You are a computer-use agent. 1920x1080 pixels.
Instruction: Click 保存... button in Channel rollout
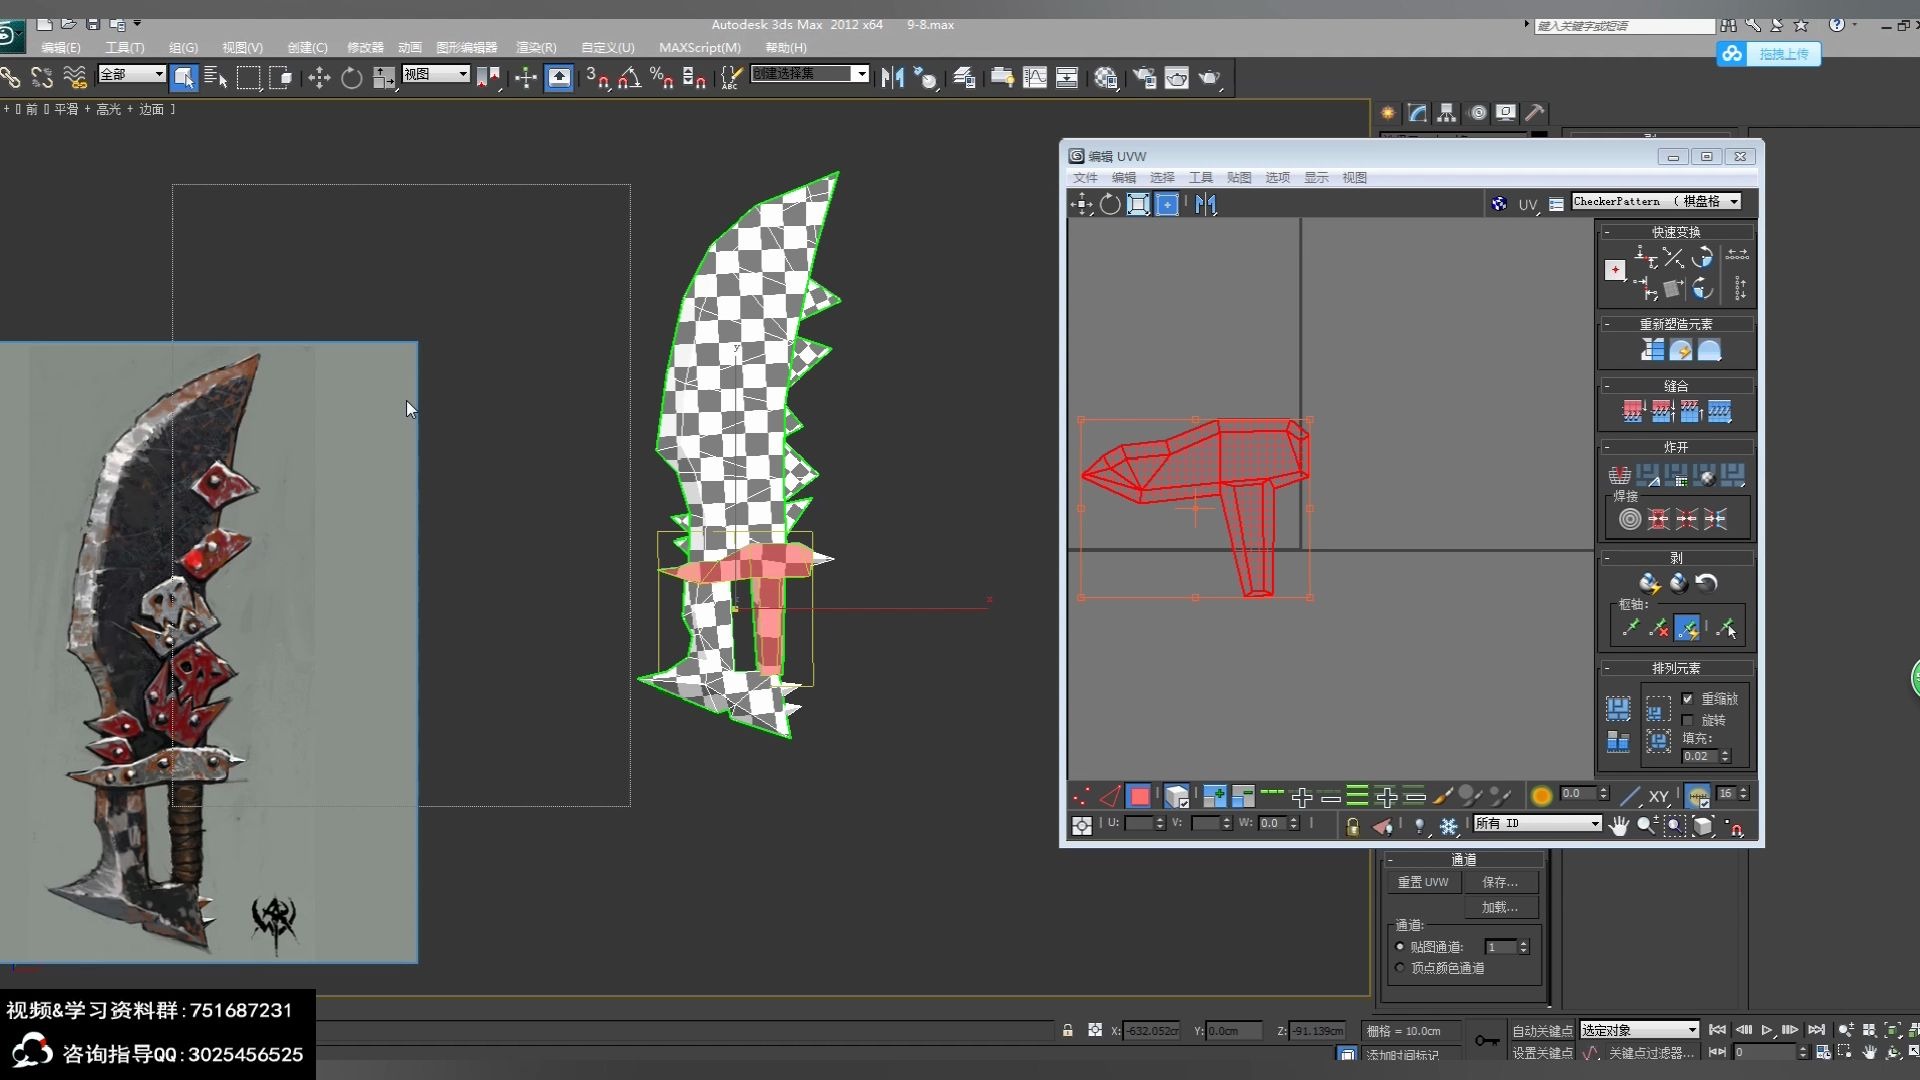point(1500,883)
